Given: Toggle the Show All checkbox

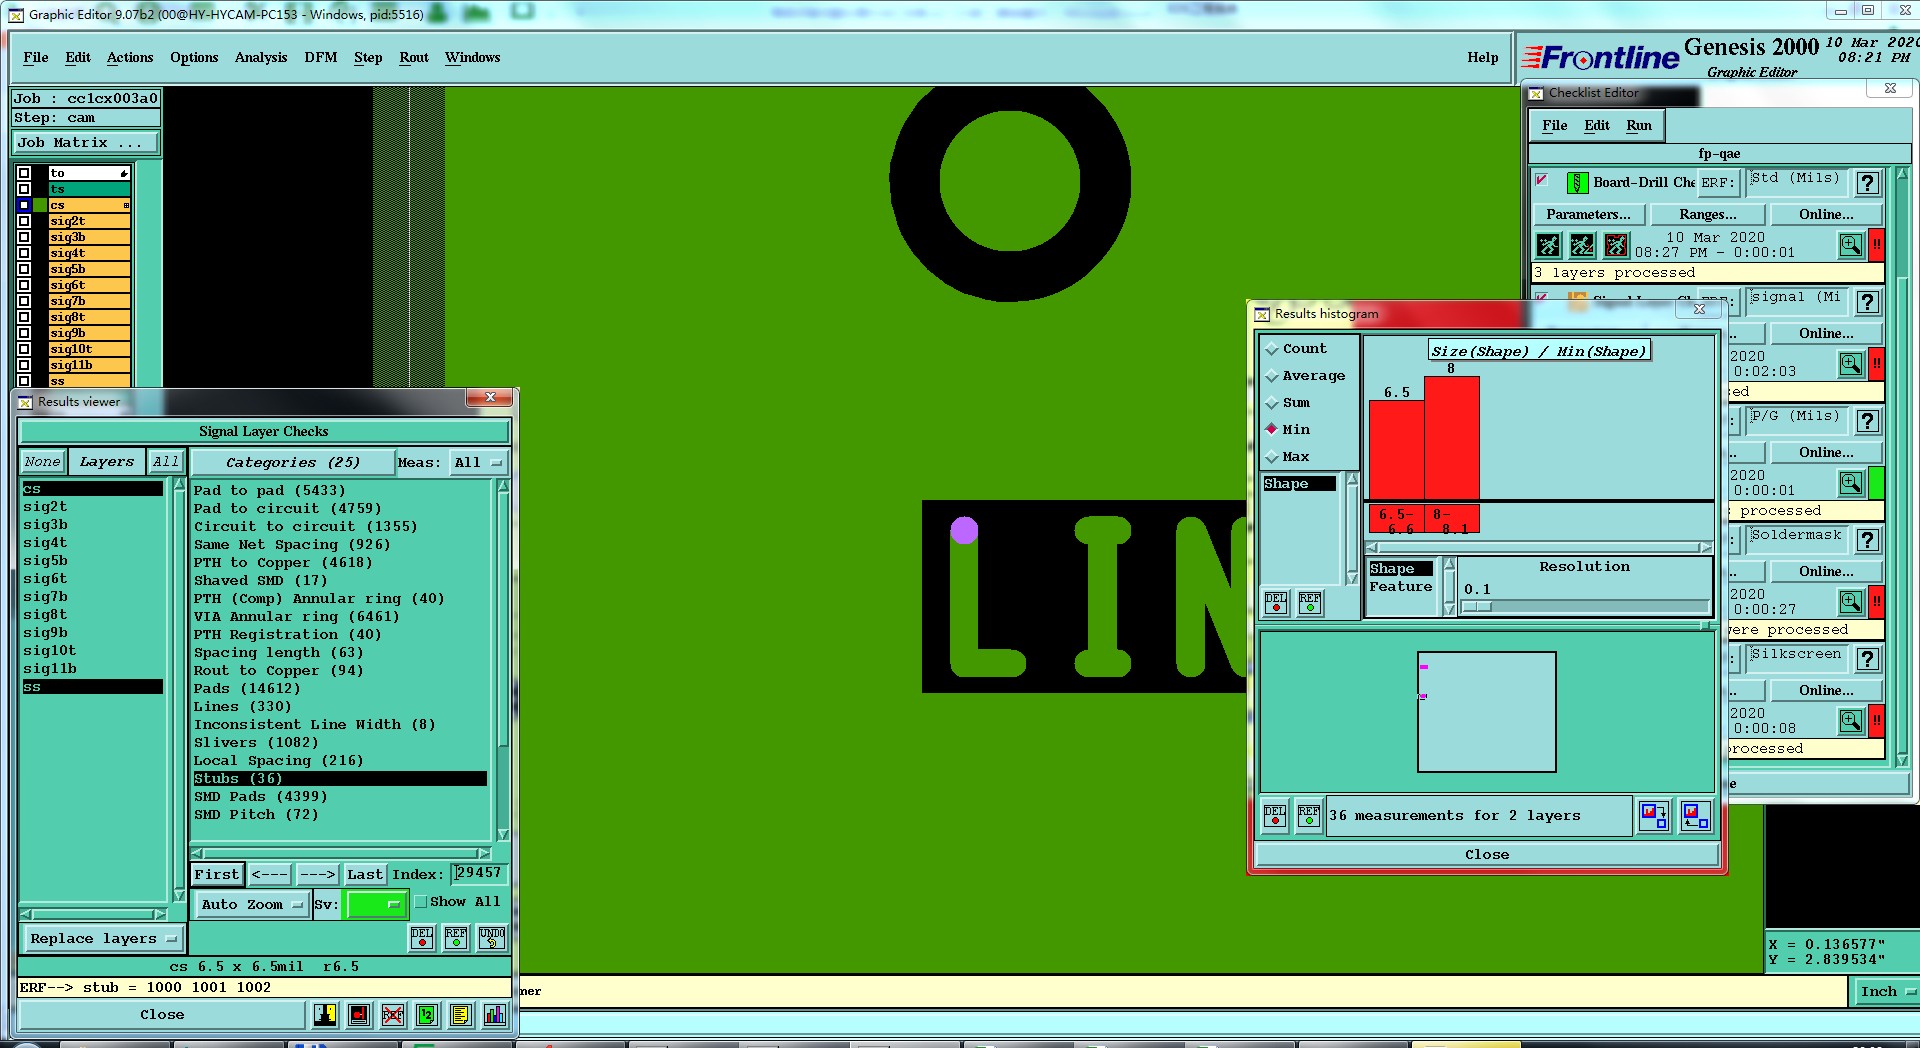Looking at the screenshot, I should [421, 902].
